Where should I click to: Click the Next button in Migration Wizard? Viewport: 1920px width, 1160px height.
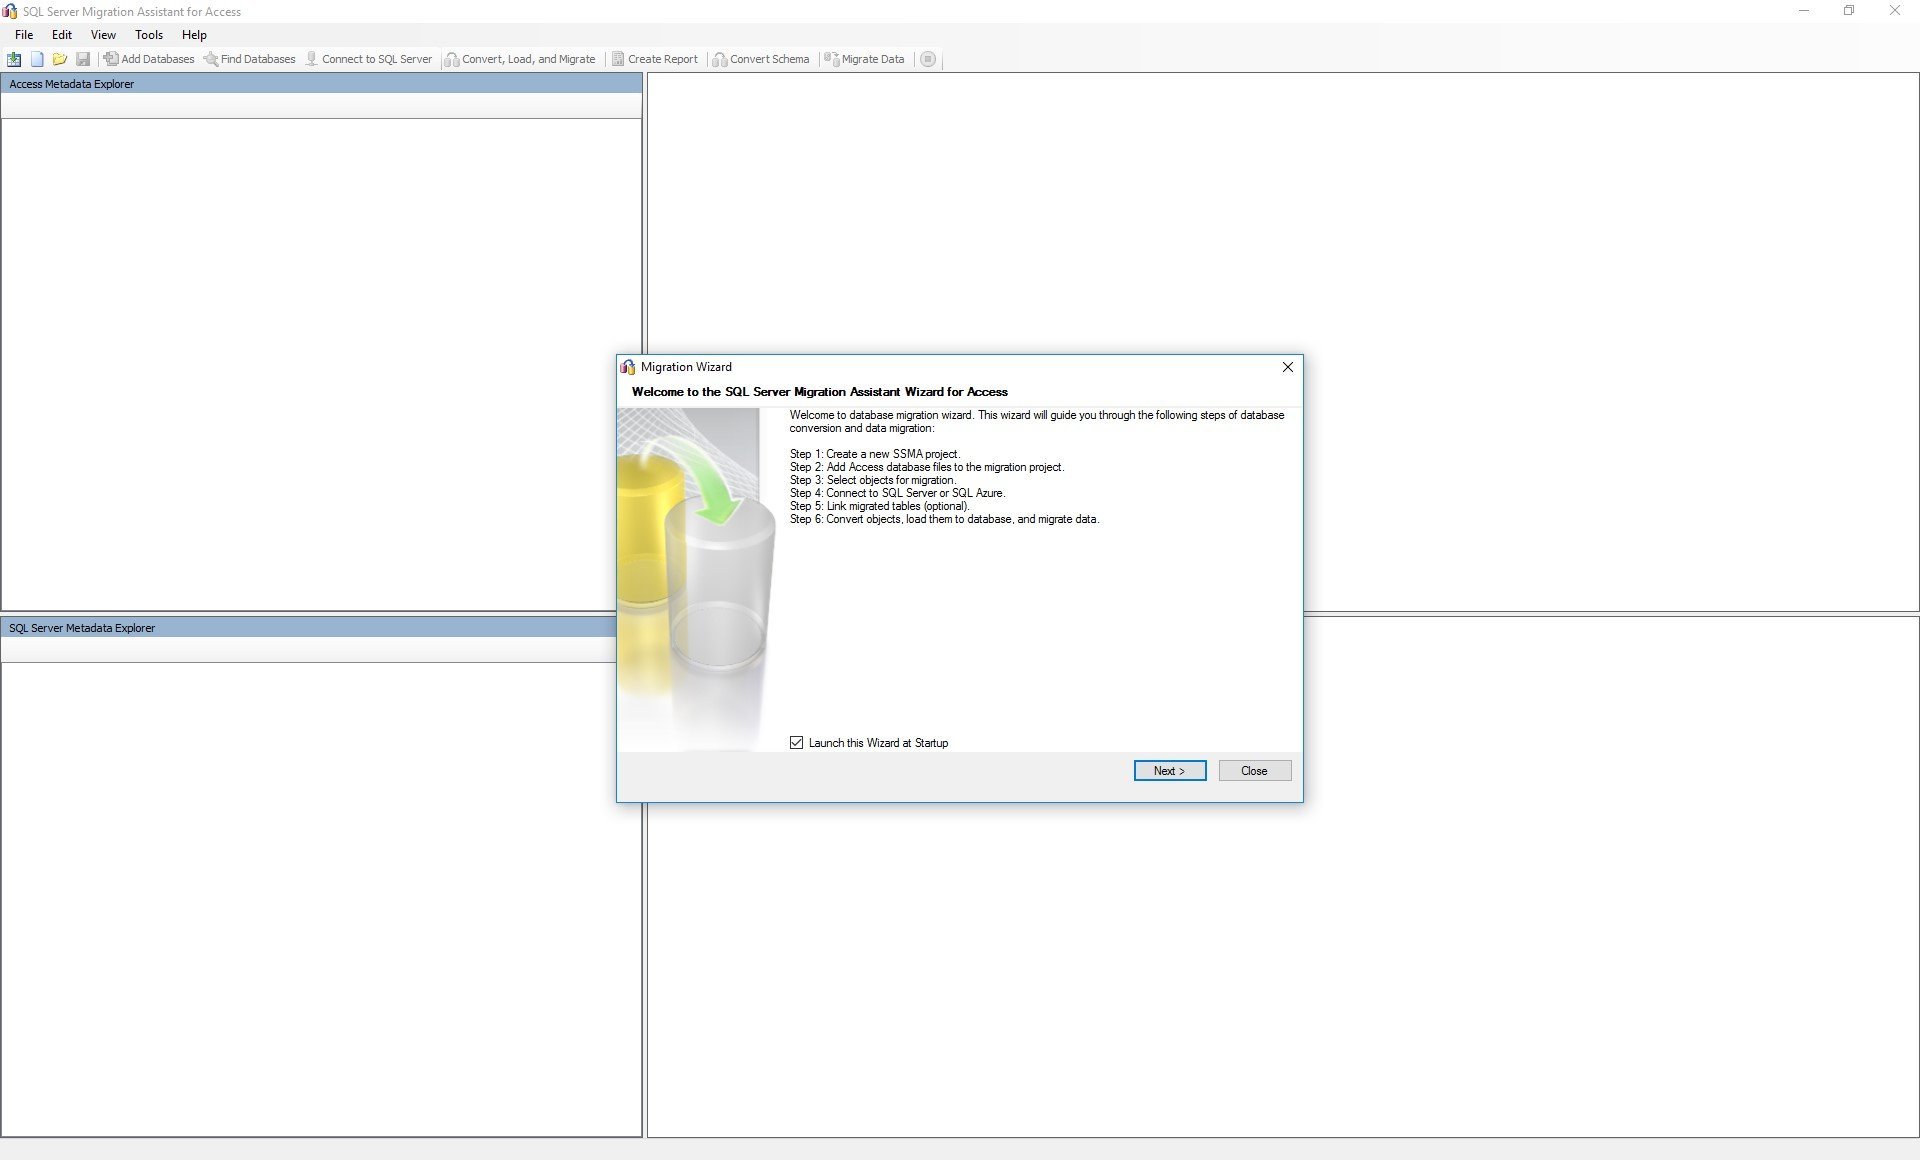coord(1170,771)
